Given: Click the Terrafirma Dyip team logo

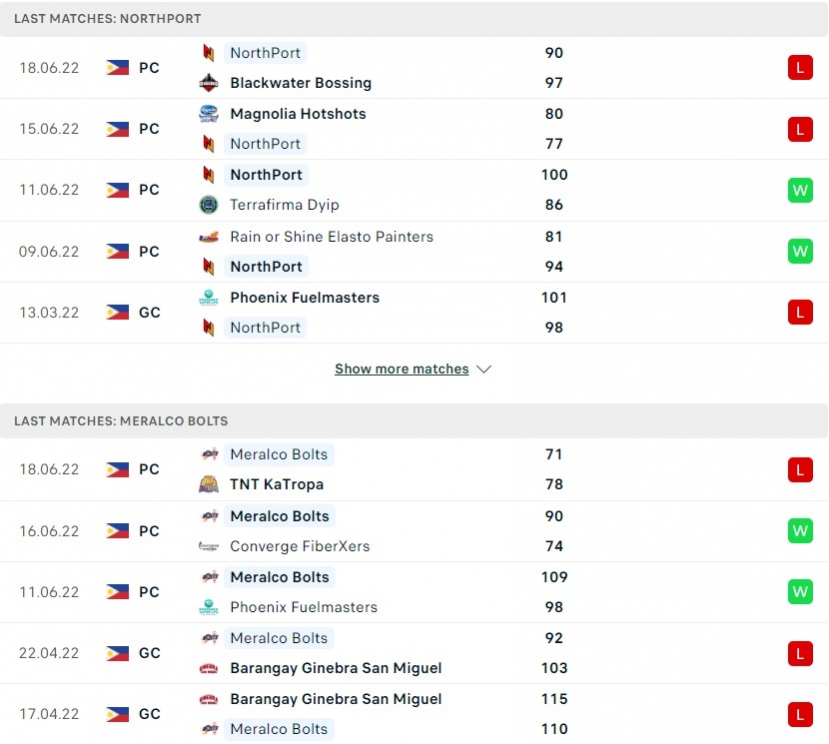Looking at the screenshot, I should pyautogui.click(x=208, y=205).
